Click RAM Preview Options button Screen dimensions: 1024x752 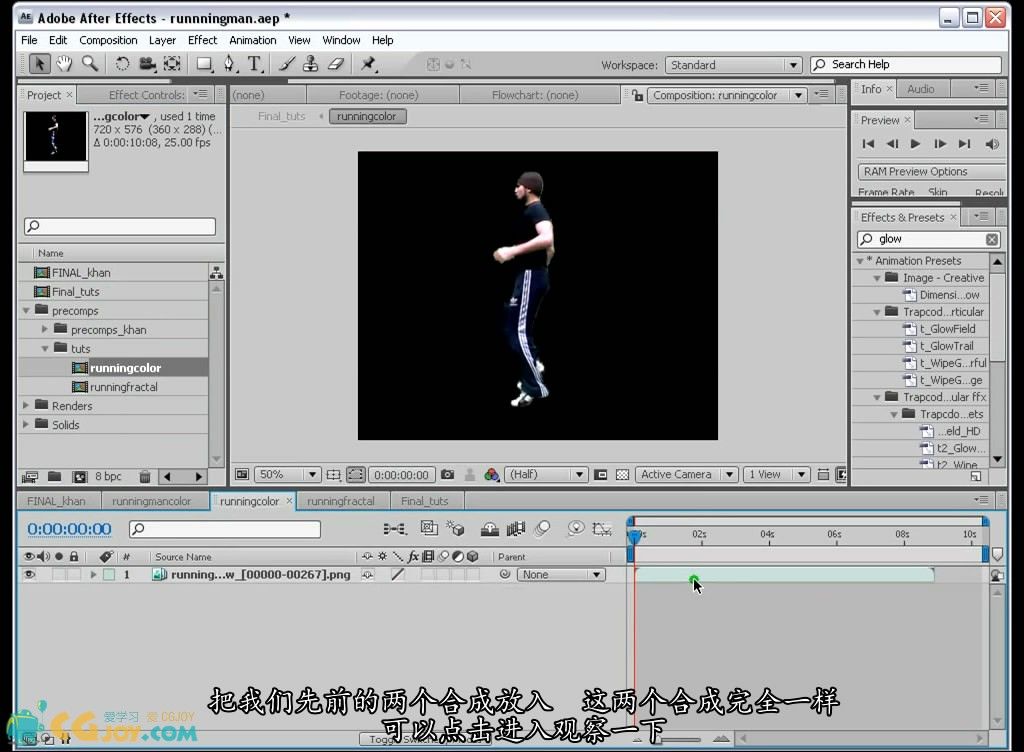pos(932,172)
